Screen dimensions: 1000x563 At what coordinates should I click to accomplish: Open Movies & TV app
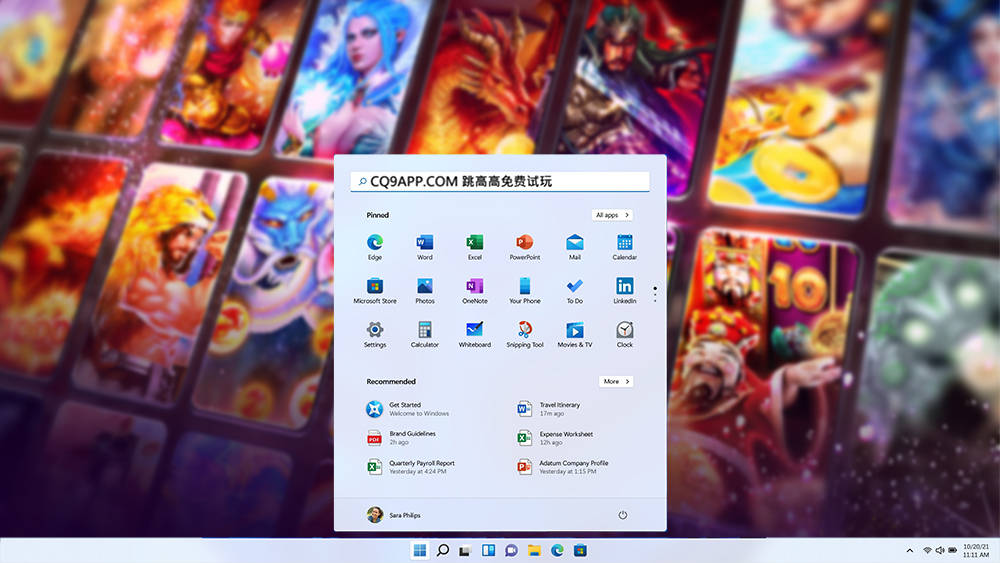[x=575, y=330]
